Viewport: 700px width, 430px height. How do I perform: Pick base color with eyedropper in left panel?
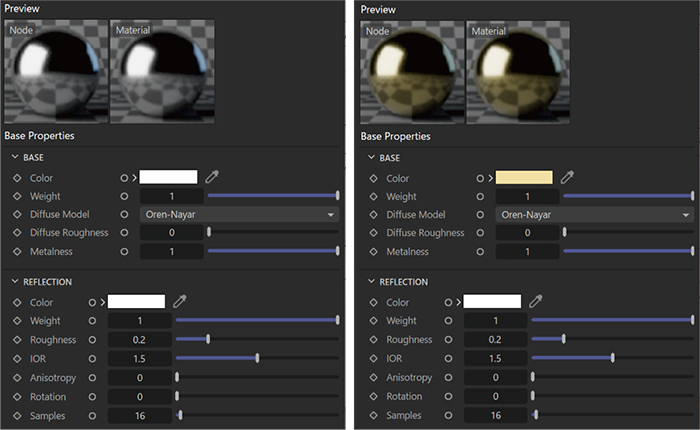(212, 177)
